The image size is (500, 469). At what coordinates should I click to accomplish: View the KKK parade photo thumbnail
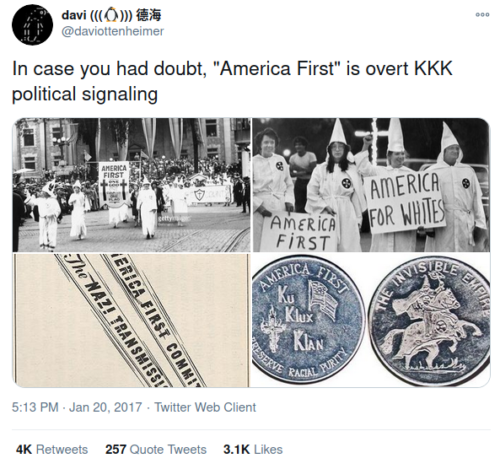(x=131, y=185)
